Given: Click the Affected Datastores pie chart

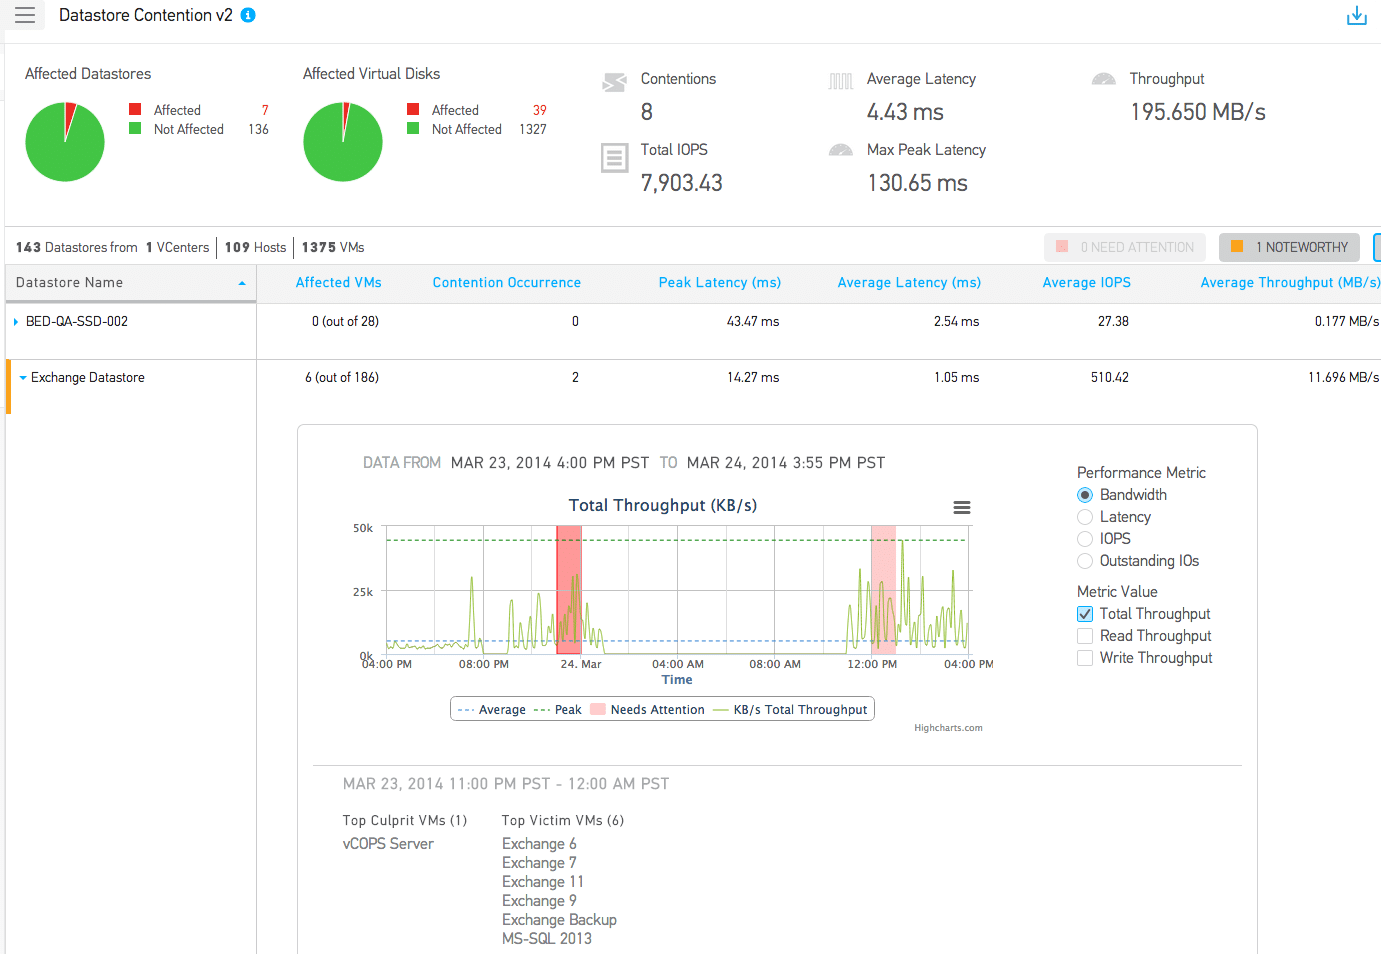Looking at the screenshot, I should pos(65,142).
